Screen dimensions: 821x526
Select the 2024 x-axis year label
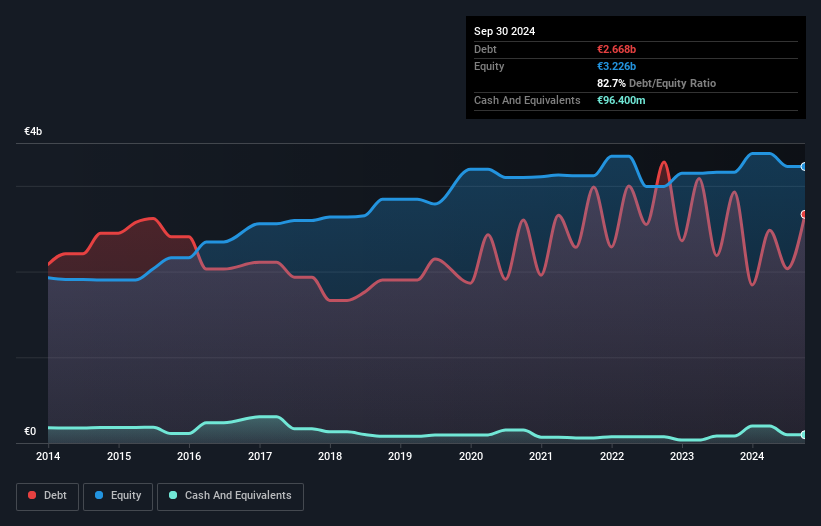coord(752,456)
